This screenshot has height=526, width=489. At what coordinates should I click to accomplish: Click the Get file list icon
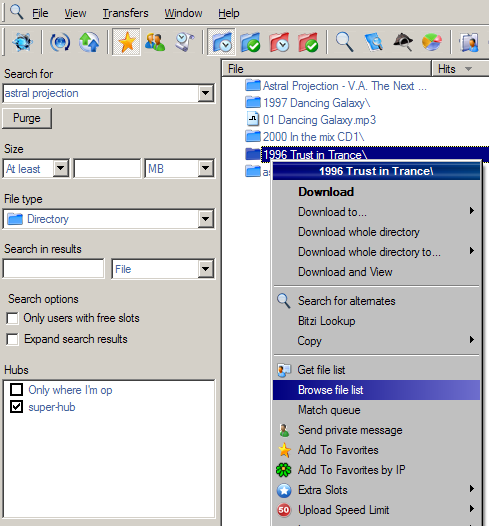284,370
